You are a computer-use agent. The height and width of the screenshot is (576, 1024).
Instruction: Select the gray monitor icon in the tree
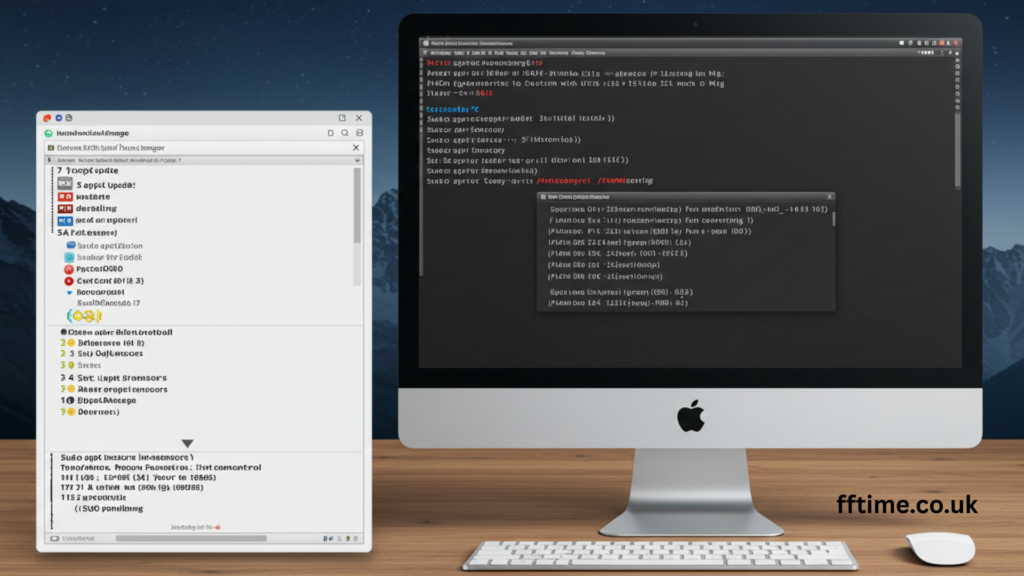click(x=65, y=184)
